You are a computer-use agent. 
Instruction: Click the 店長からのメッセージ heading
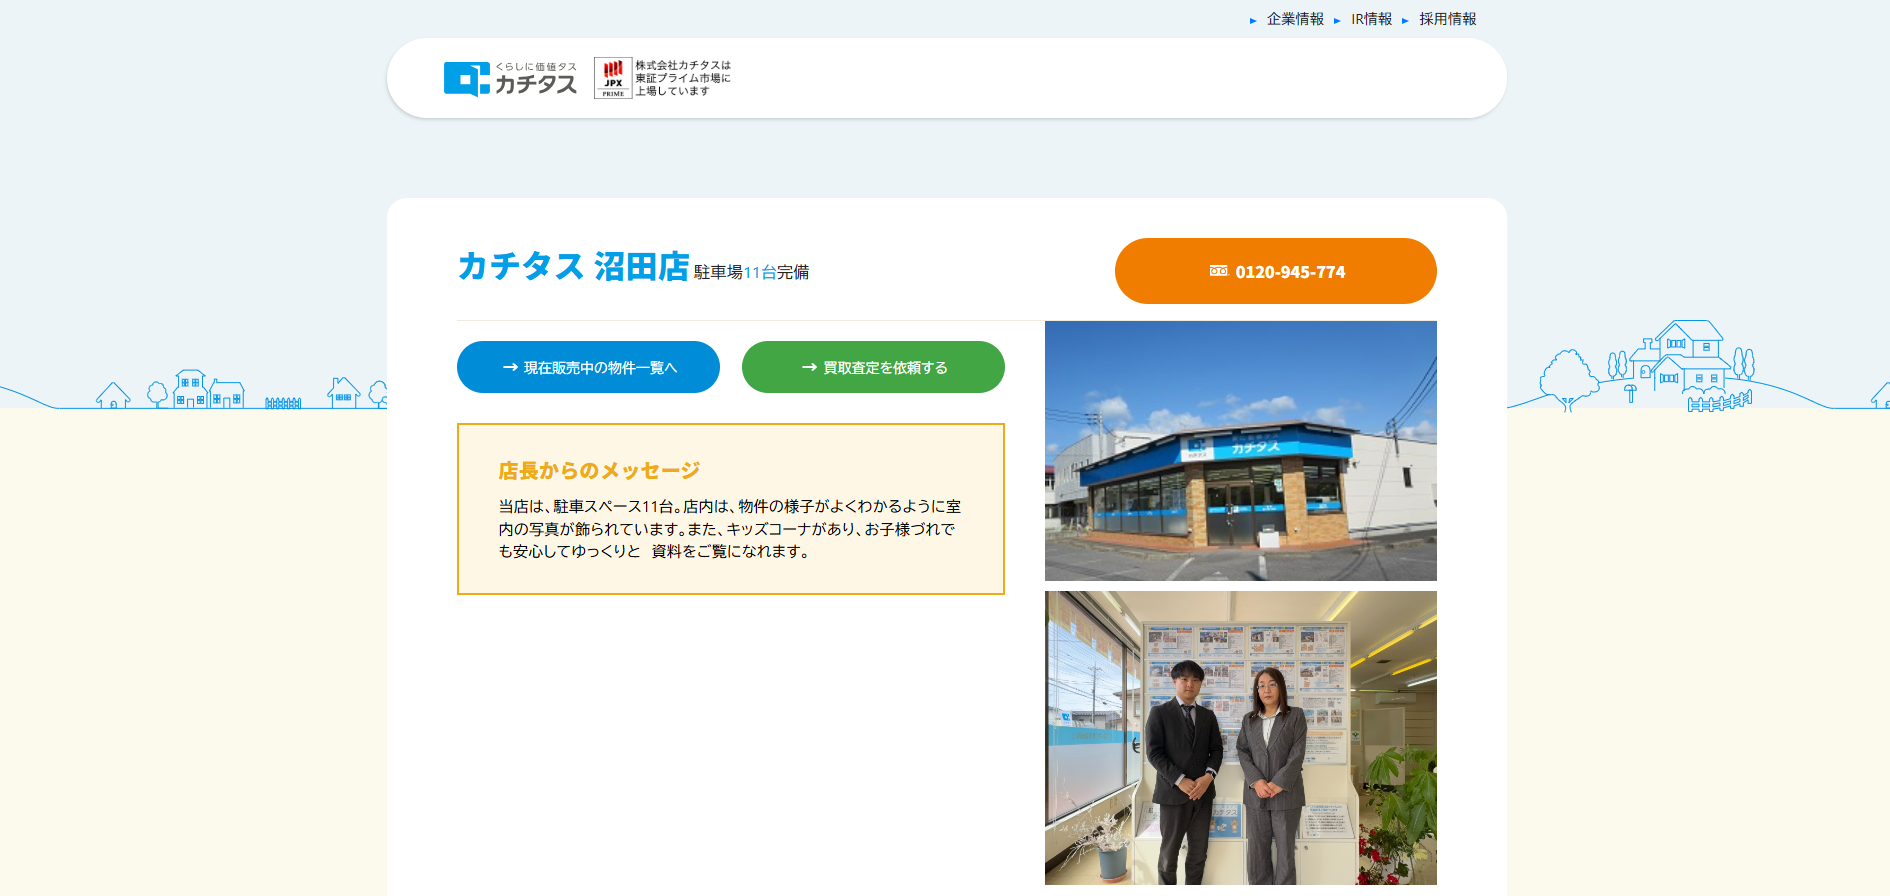[599, 470]
